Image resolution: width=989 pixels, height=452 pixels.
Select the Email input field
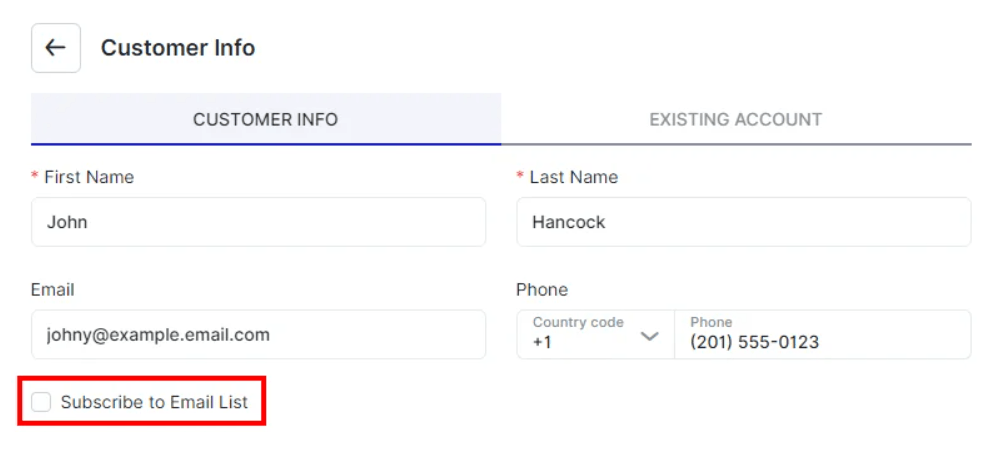tap(258, 335)
